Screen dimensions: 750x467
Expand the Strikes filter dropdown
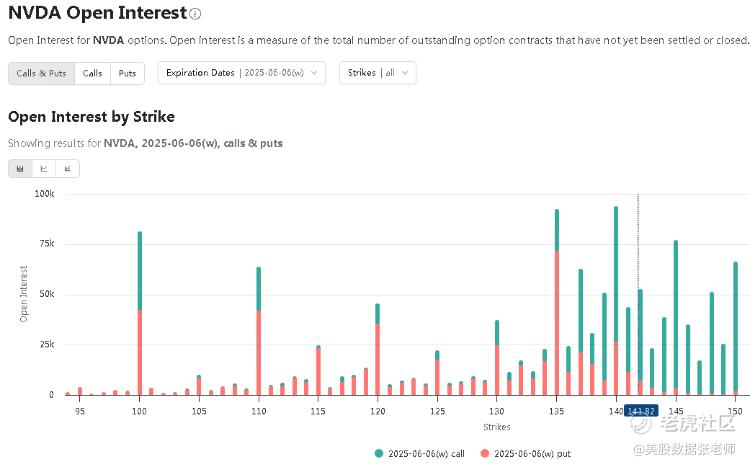(377, 73)
